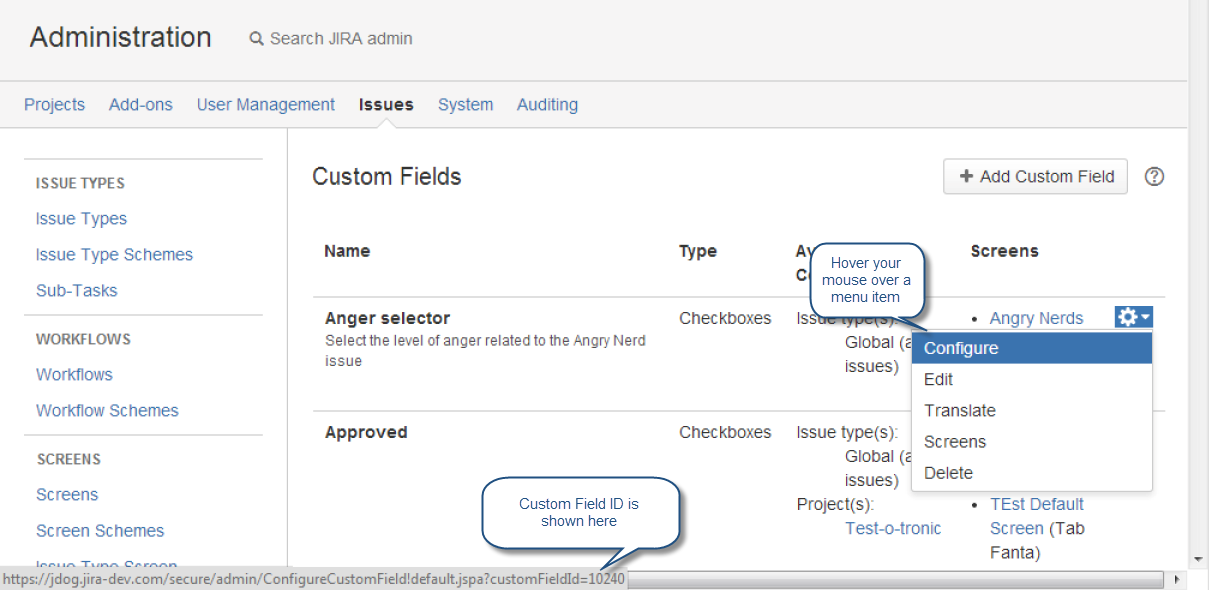Image resolution: width=1209 pixels, height=590 pixels.
Task: Open the gear dropdown for Anger selector
Action: tap(1133, 317)
